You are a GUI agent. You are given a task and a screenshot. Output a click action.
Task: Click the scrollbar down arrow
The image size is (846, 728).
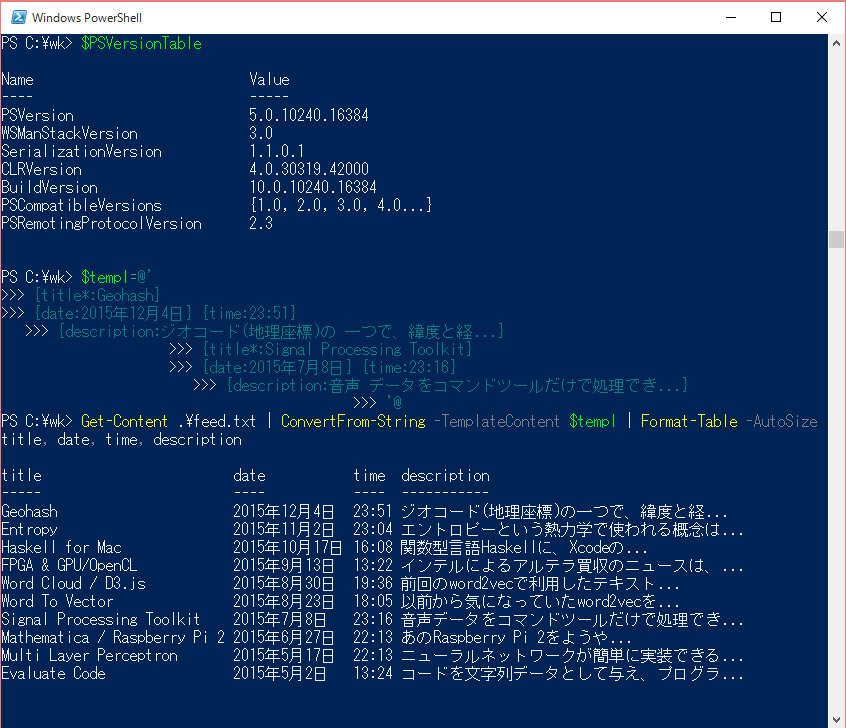837,718
